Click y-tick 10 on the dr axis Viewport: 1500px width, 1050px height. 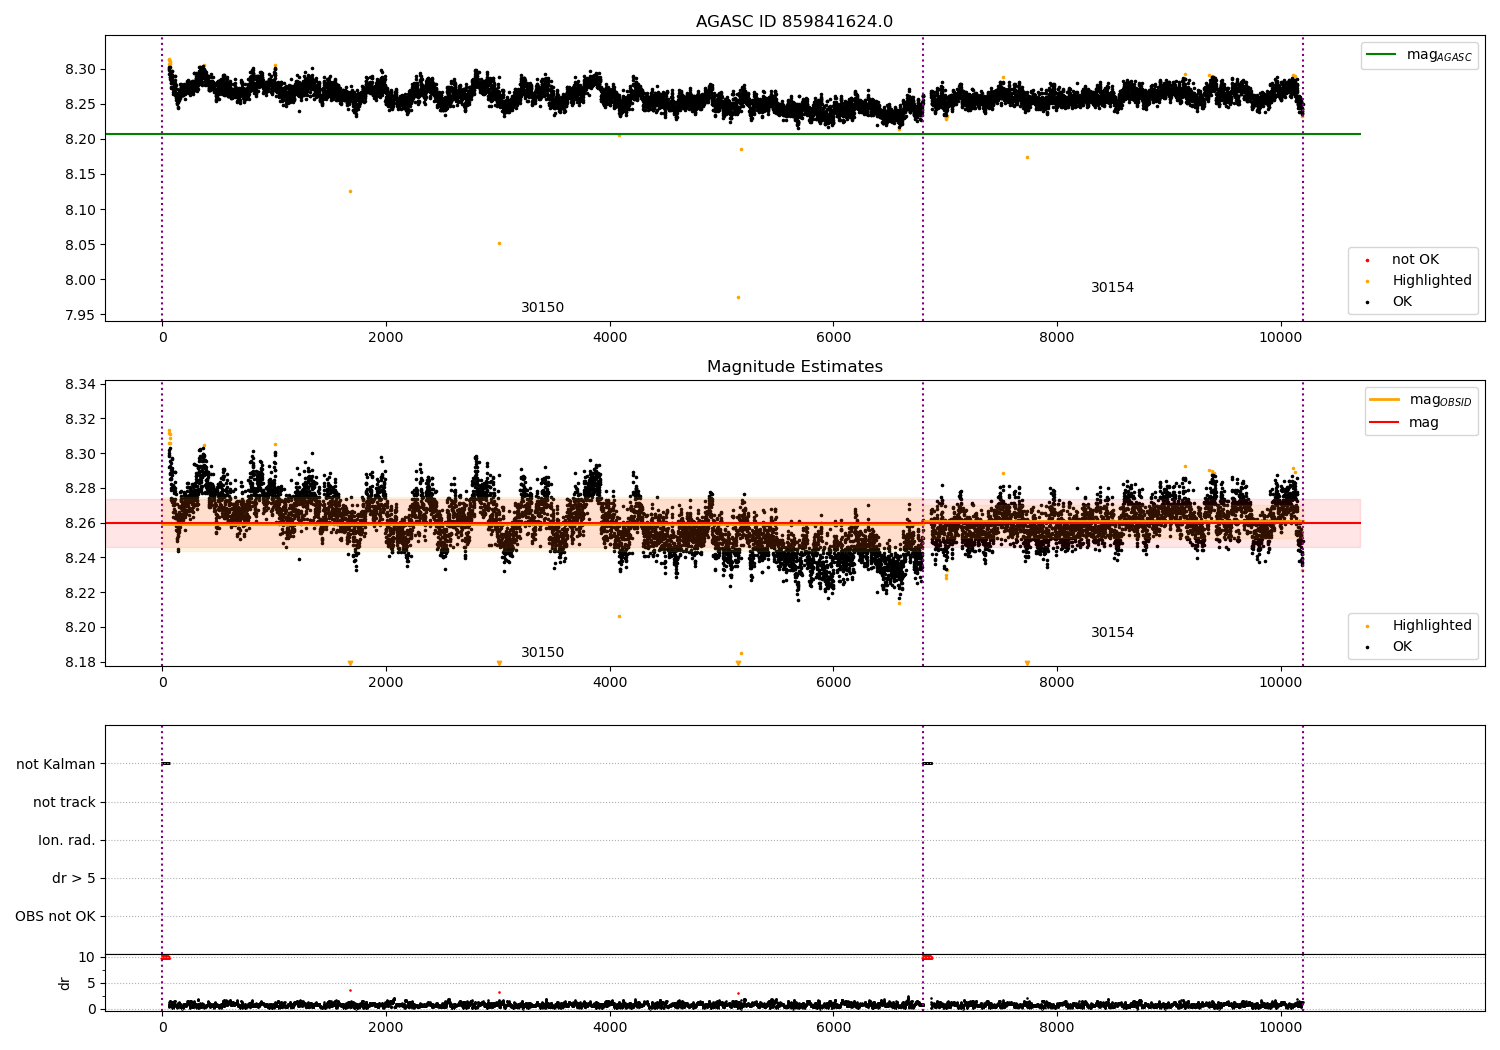(x=87, y=957)
